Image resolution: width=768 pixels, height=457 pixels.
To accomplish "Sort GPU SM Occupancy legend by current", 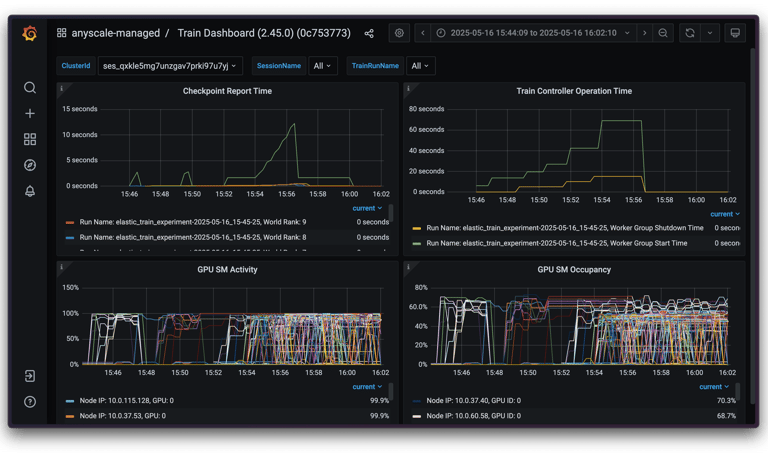I will (x=714, y=386).
